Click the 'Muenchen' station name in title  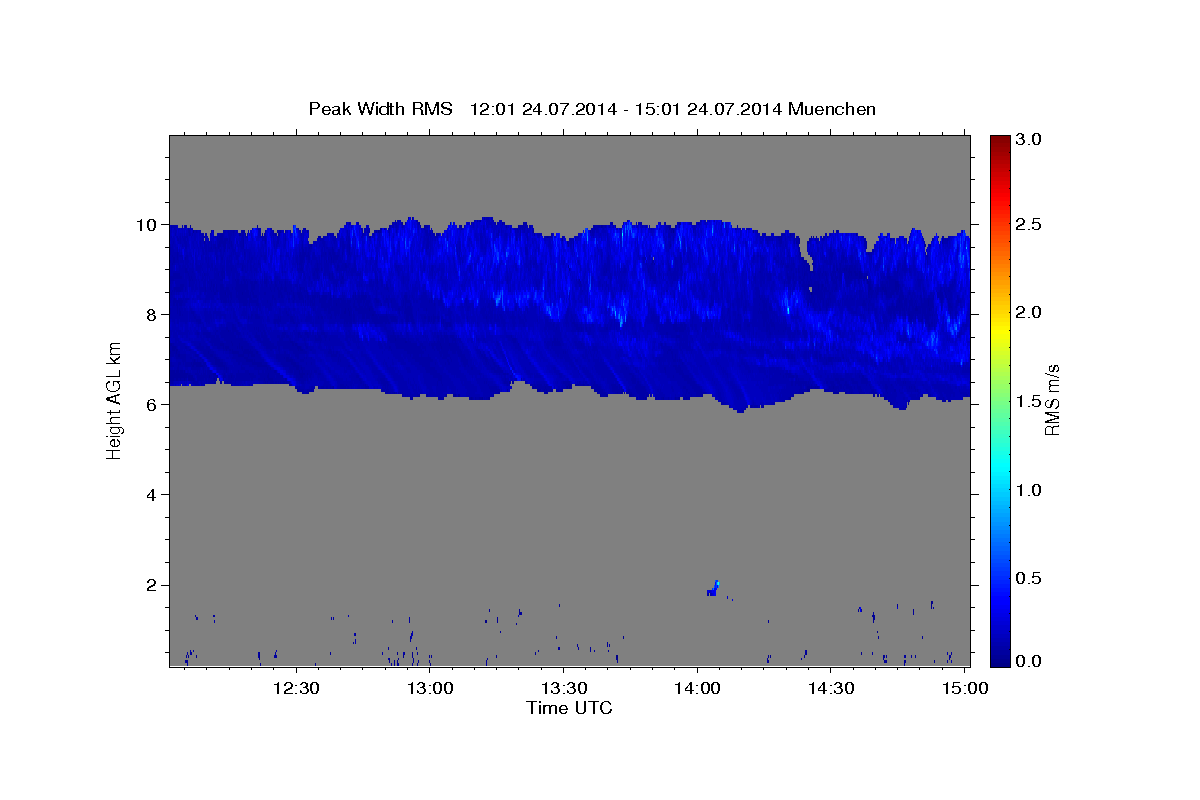coord(832,108)
